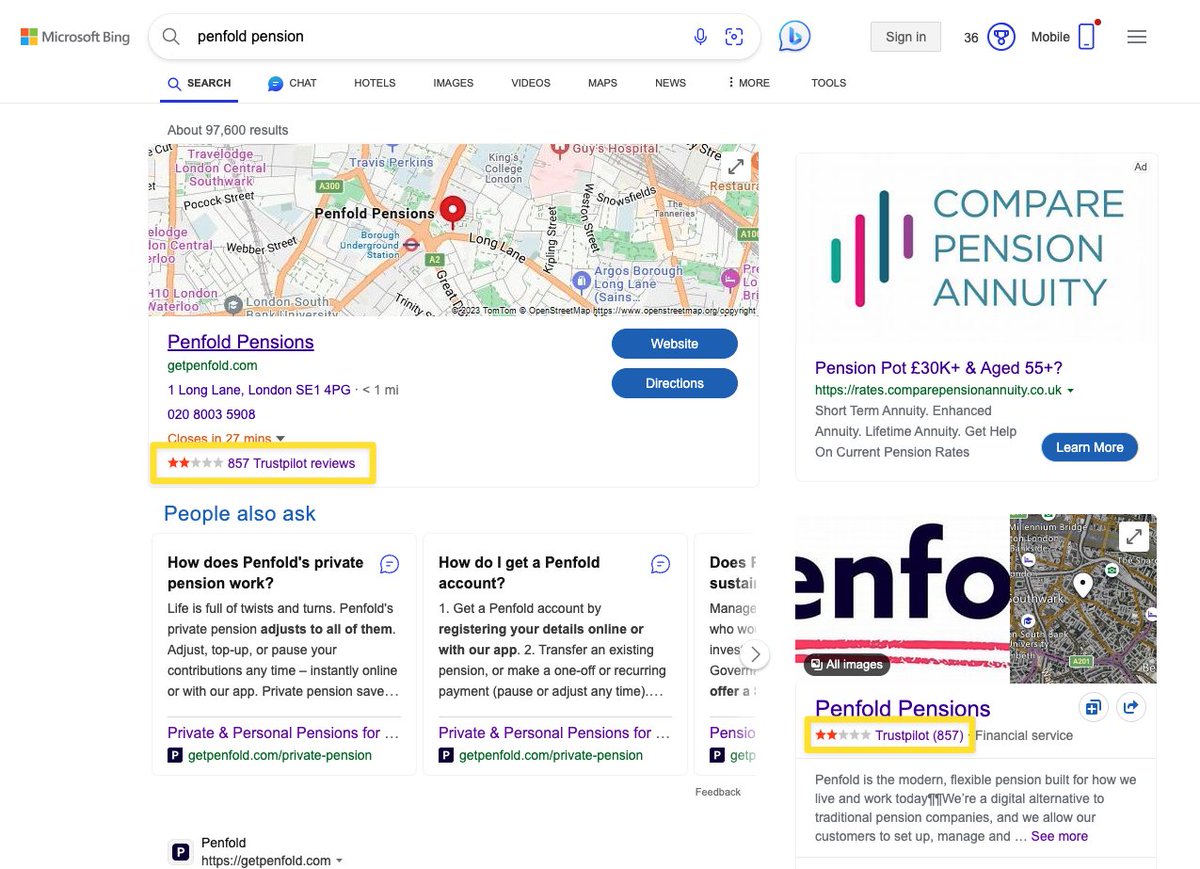
Task: Open chat for Penfold's private pension question
Action: (x=390, y=564)
